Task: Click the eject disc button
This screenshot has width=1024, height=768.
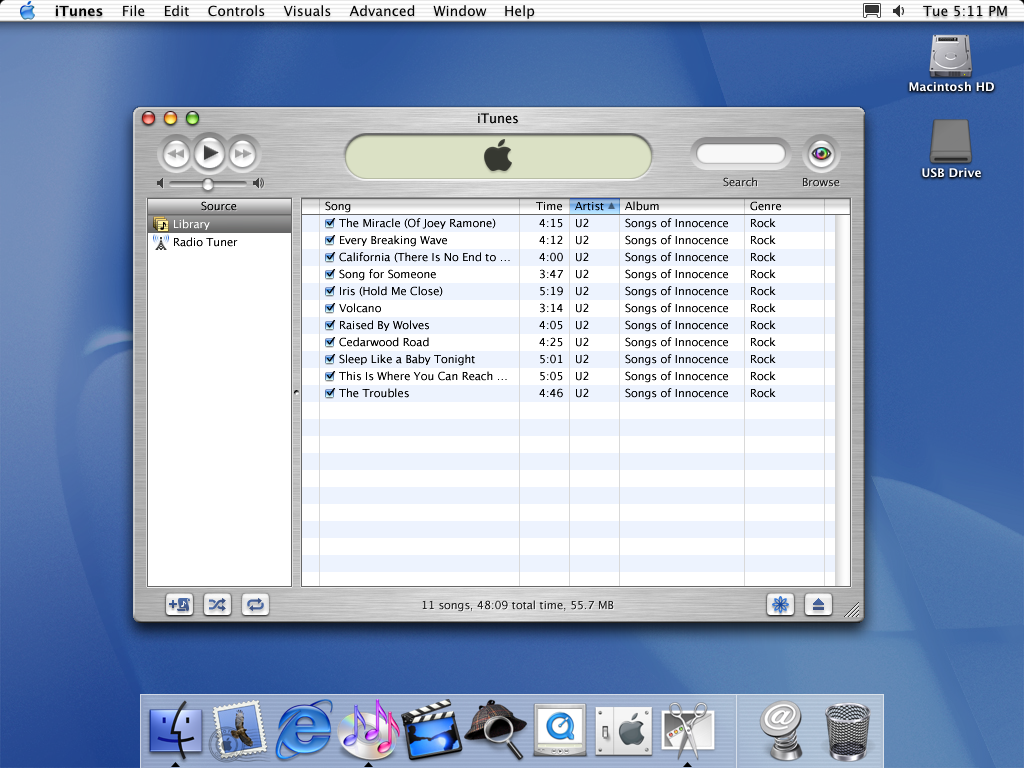Action: point(818,604)
